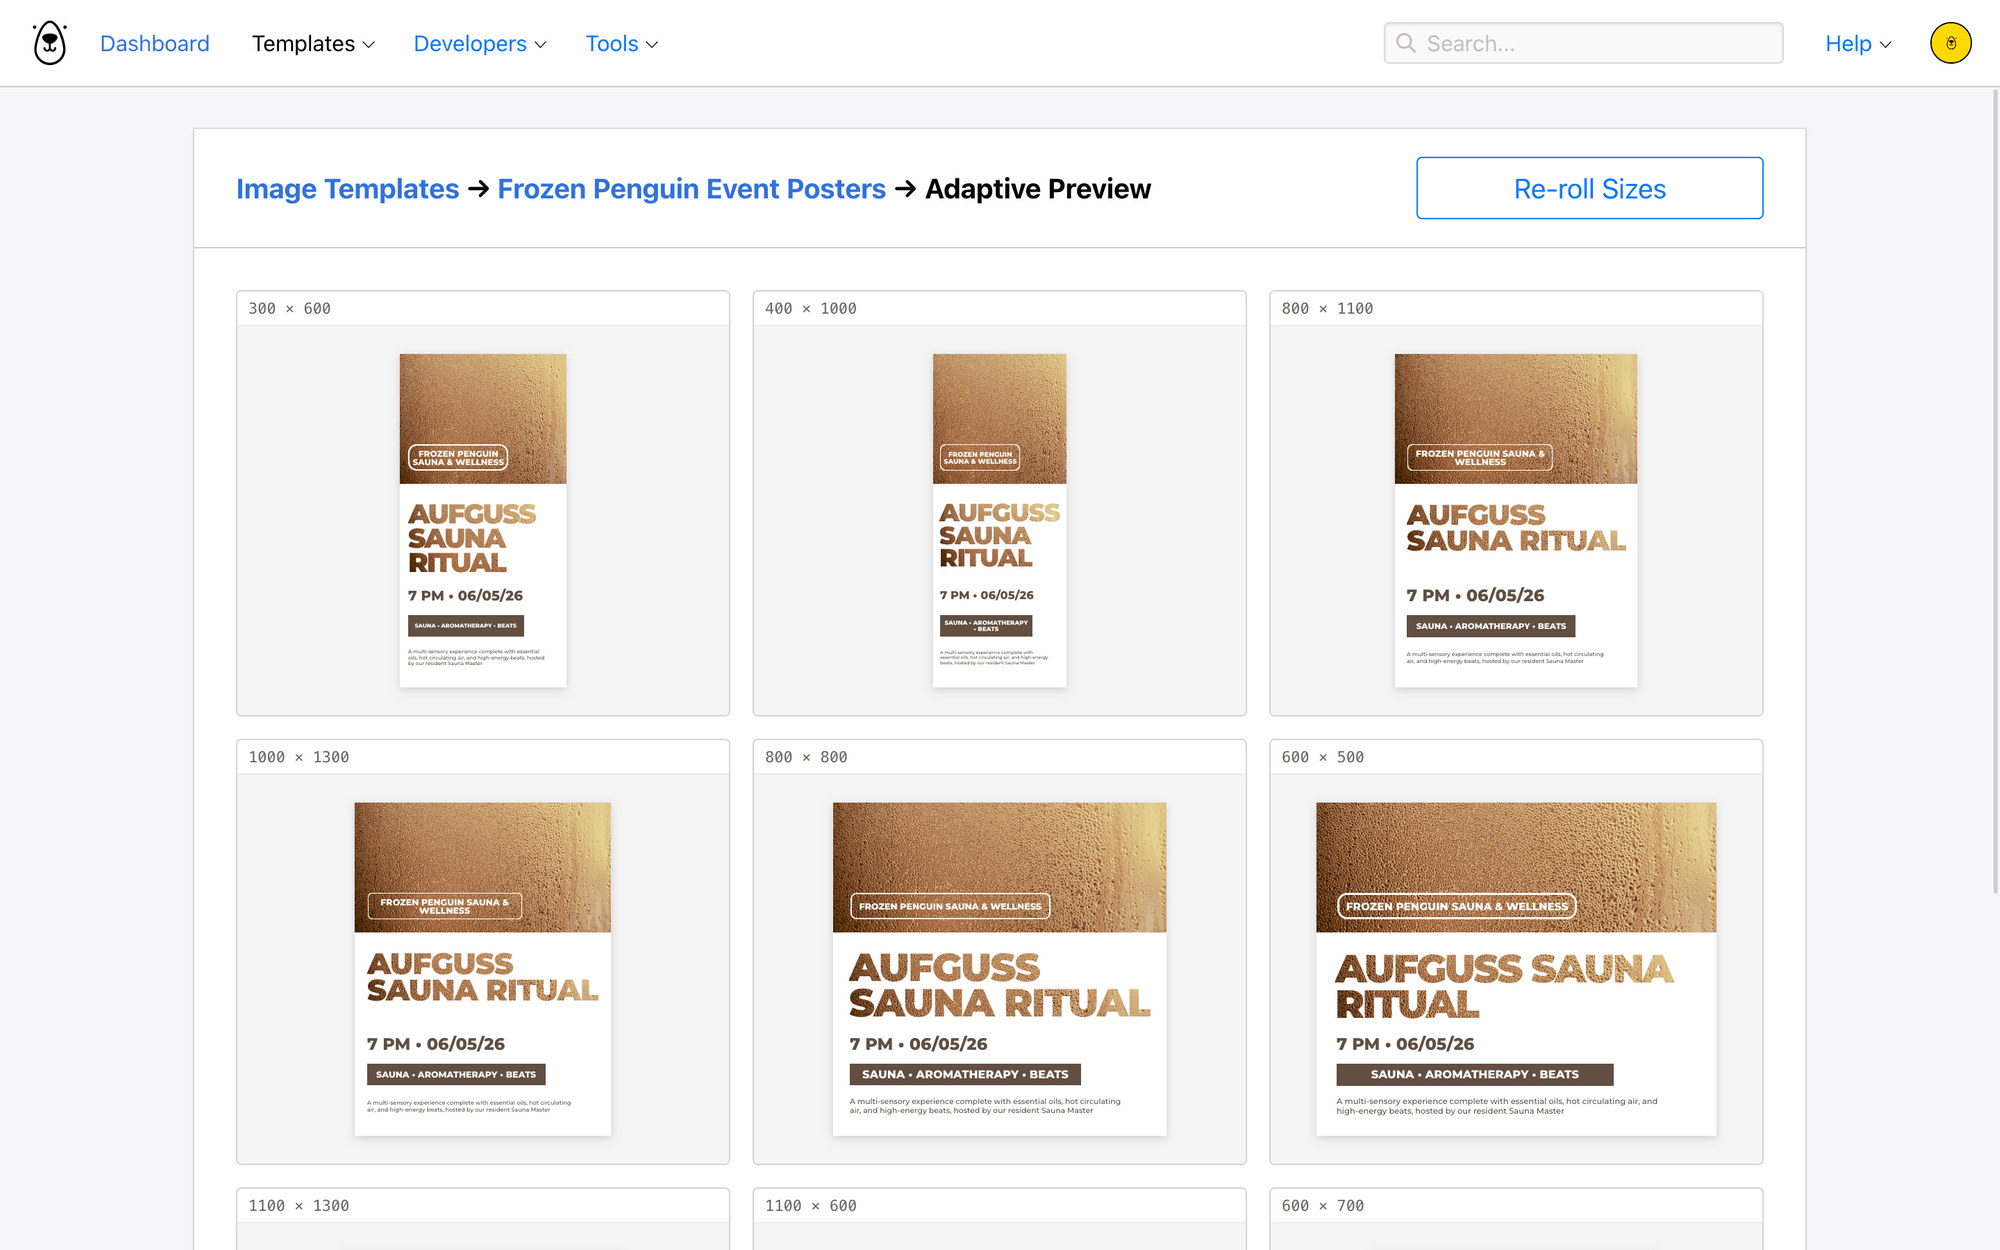The height and width of the screenshot is (1250, 2000).
Task: Open the Help dropdown
Action: 1858,44
